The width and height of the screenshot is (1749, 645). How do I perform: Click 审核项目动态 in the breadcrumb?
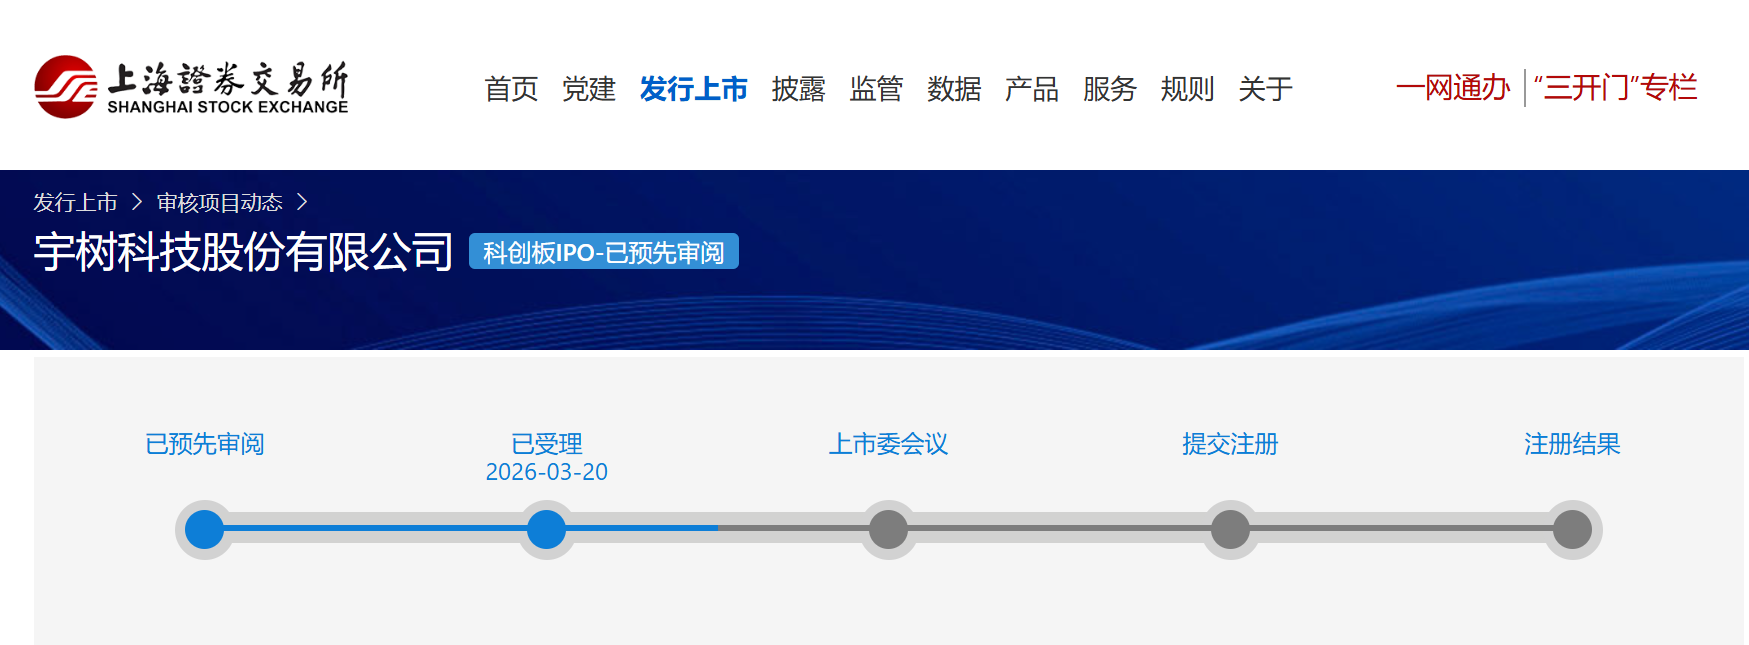[x=219, y=203]
